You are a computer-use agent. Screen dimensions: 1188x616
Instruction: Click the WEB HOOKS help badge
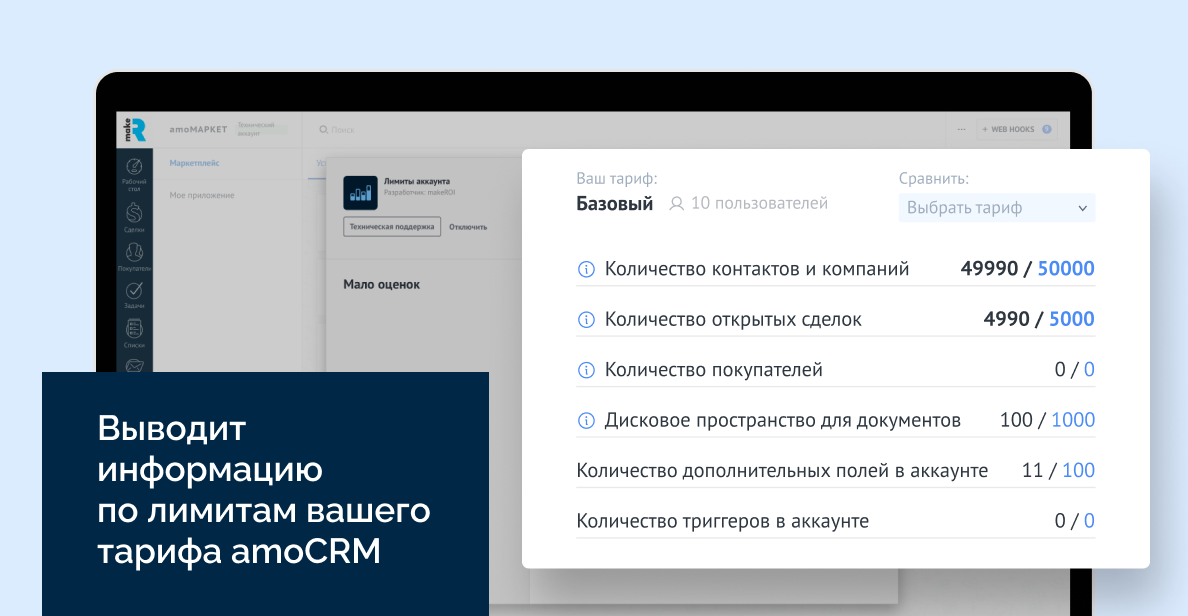[x=1047, y=130]
